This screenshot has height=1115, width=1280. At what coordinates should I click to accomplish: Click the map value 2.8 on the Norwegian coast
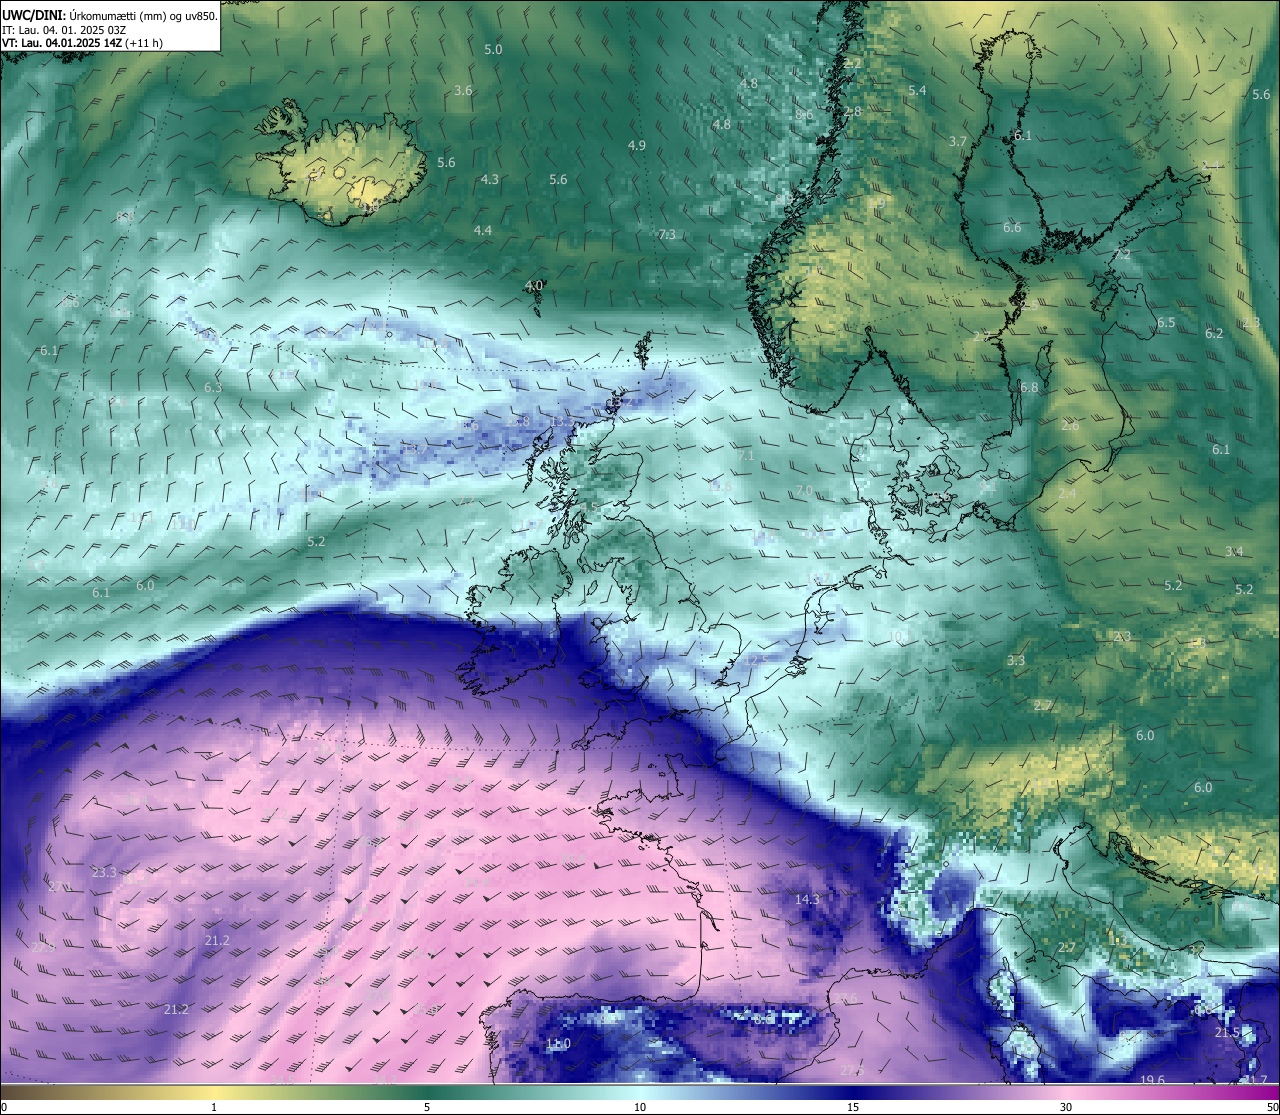click(x=852, y=111)
